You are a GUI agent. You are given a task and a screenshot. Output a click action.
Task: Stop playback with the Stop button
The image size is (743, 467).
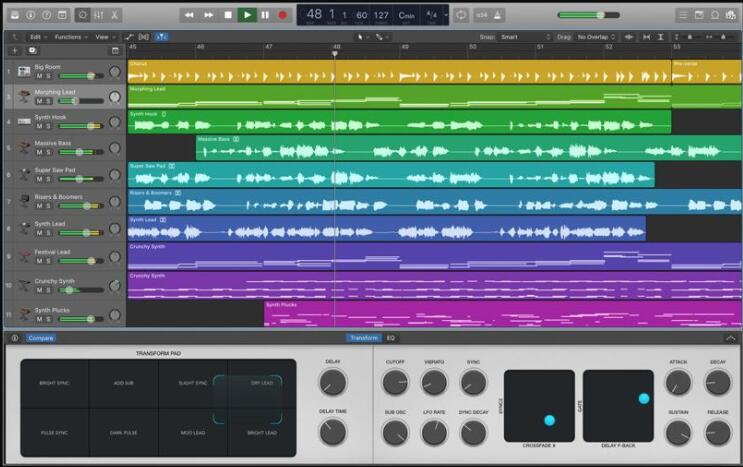tap(228, 15)
